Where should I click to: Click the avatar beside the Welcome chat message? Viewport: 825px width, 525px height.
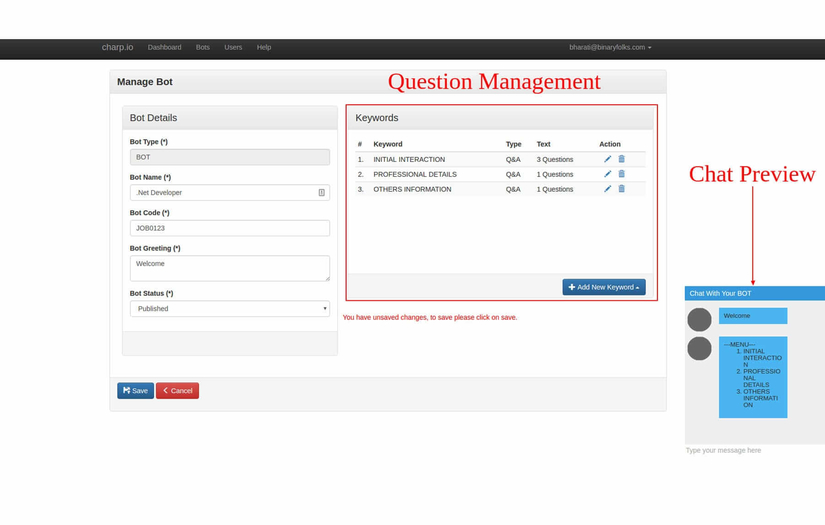pyautogui.click(x=699, y=319)
